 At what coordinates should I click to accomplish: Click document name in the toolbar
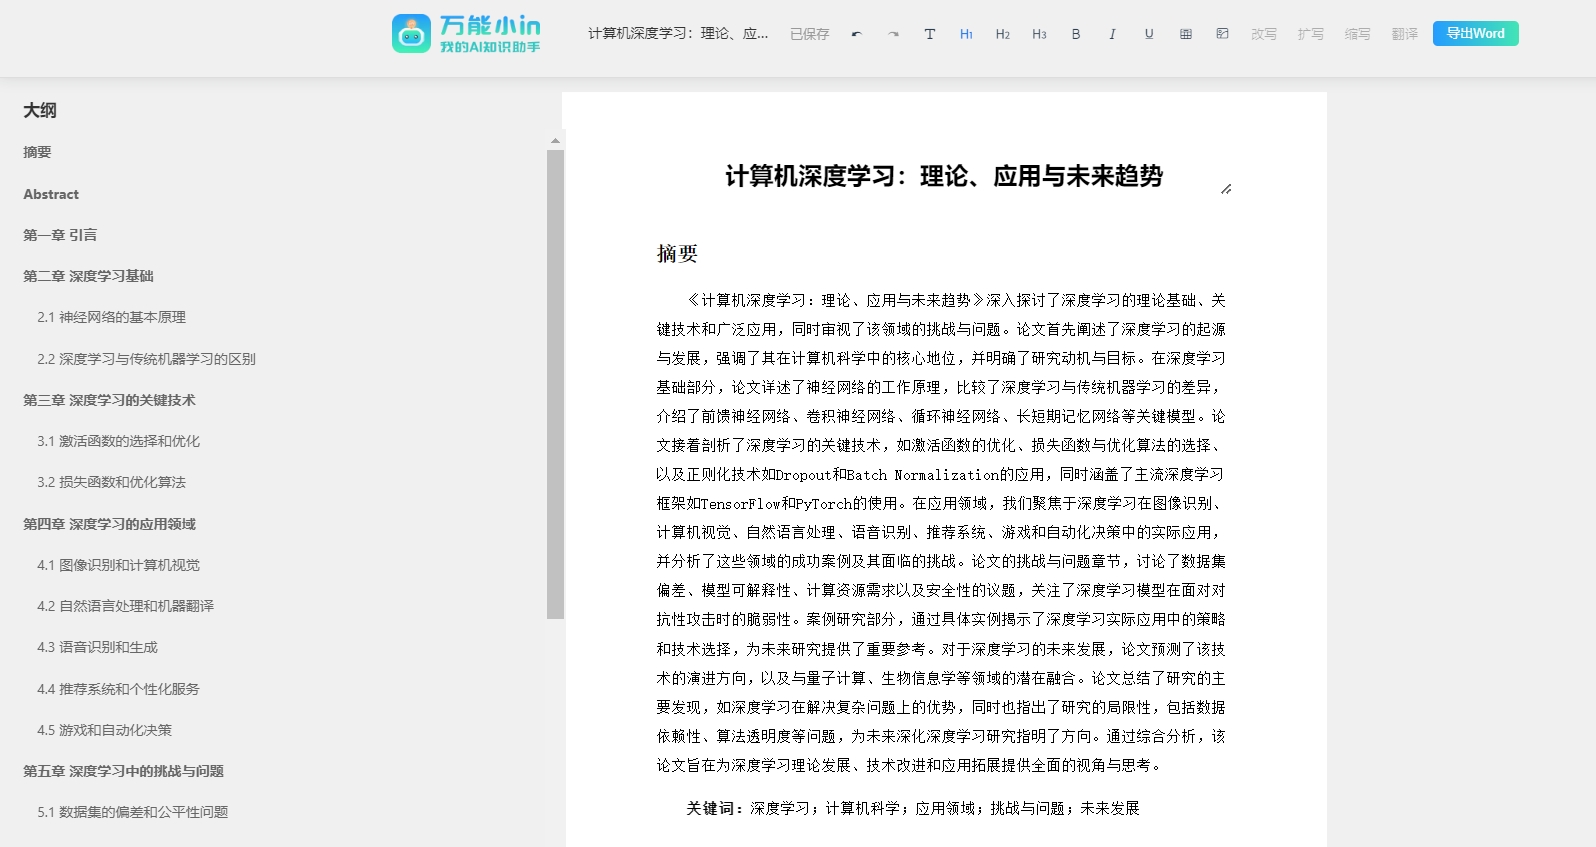tap(678, 34)
